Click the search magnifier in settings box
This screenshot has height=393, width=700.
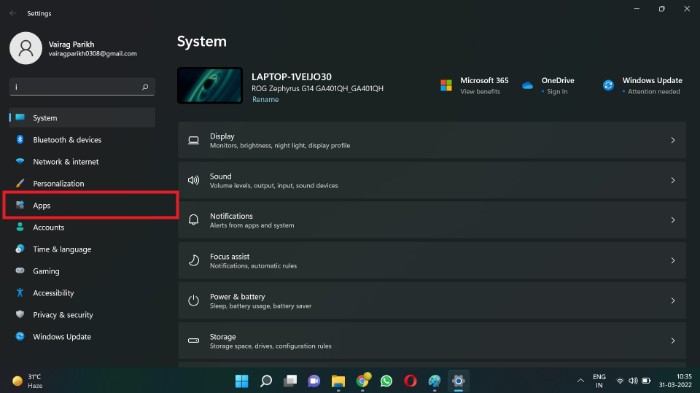pos(145,87)
